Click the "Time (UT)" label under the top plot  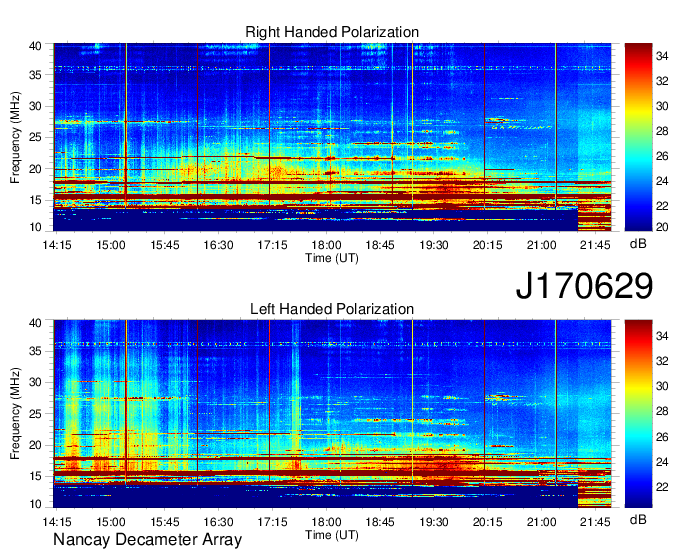point(332,258)
